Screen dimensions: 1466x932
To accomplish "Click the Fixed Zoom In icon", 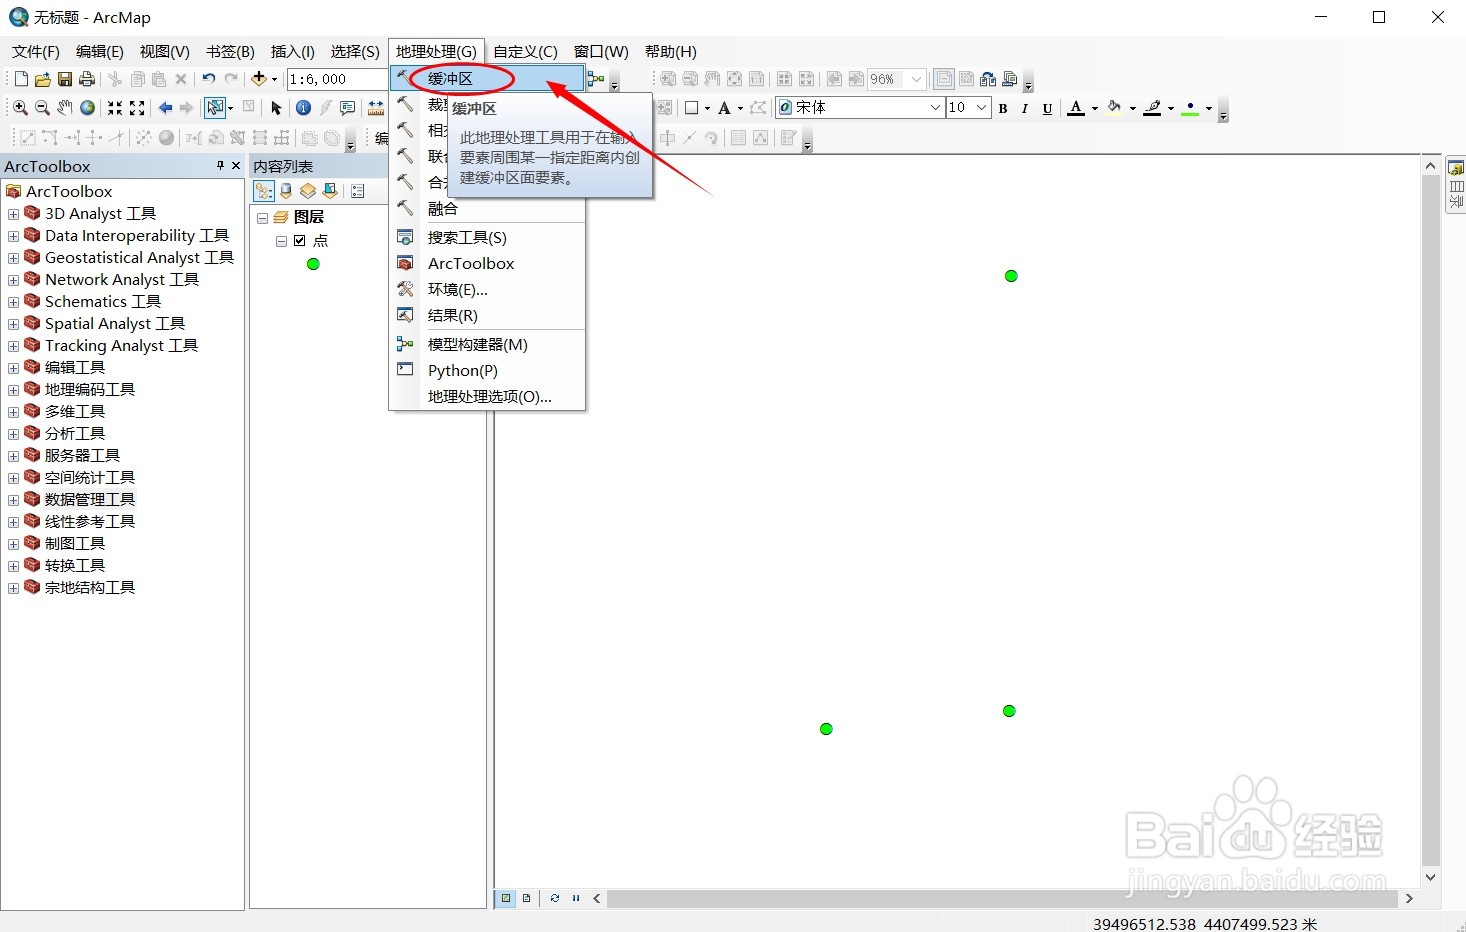I will click(x=115, y=108).
